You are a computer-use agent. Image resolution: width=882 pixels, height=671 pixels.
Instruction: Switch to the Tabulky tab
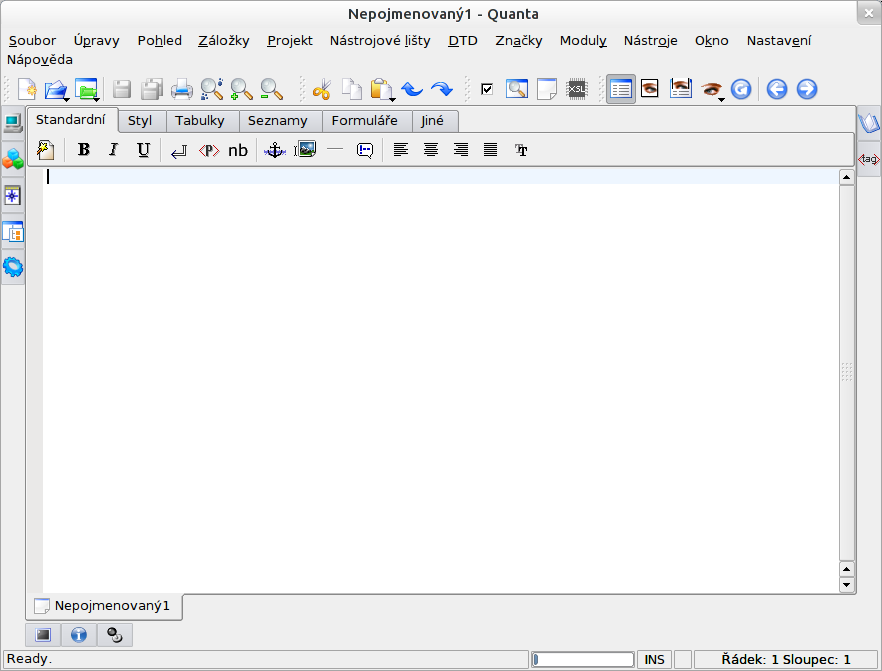coord(200,121)
